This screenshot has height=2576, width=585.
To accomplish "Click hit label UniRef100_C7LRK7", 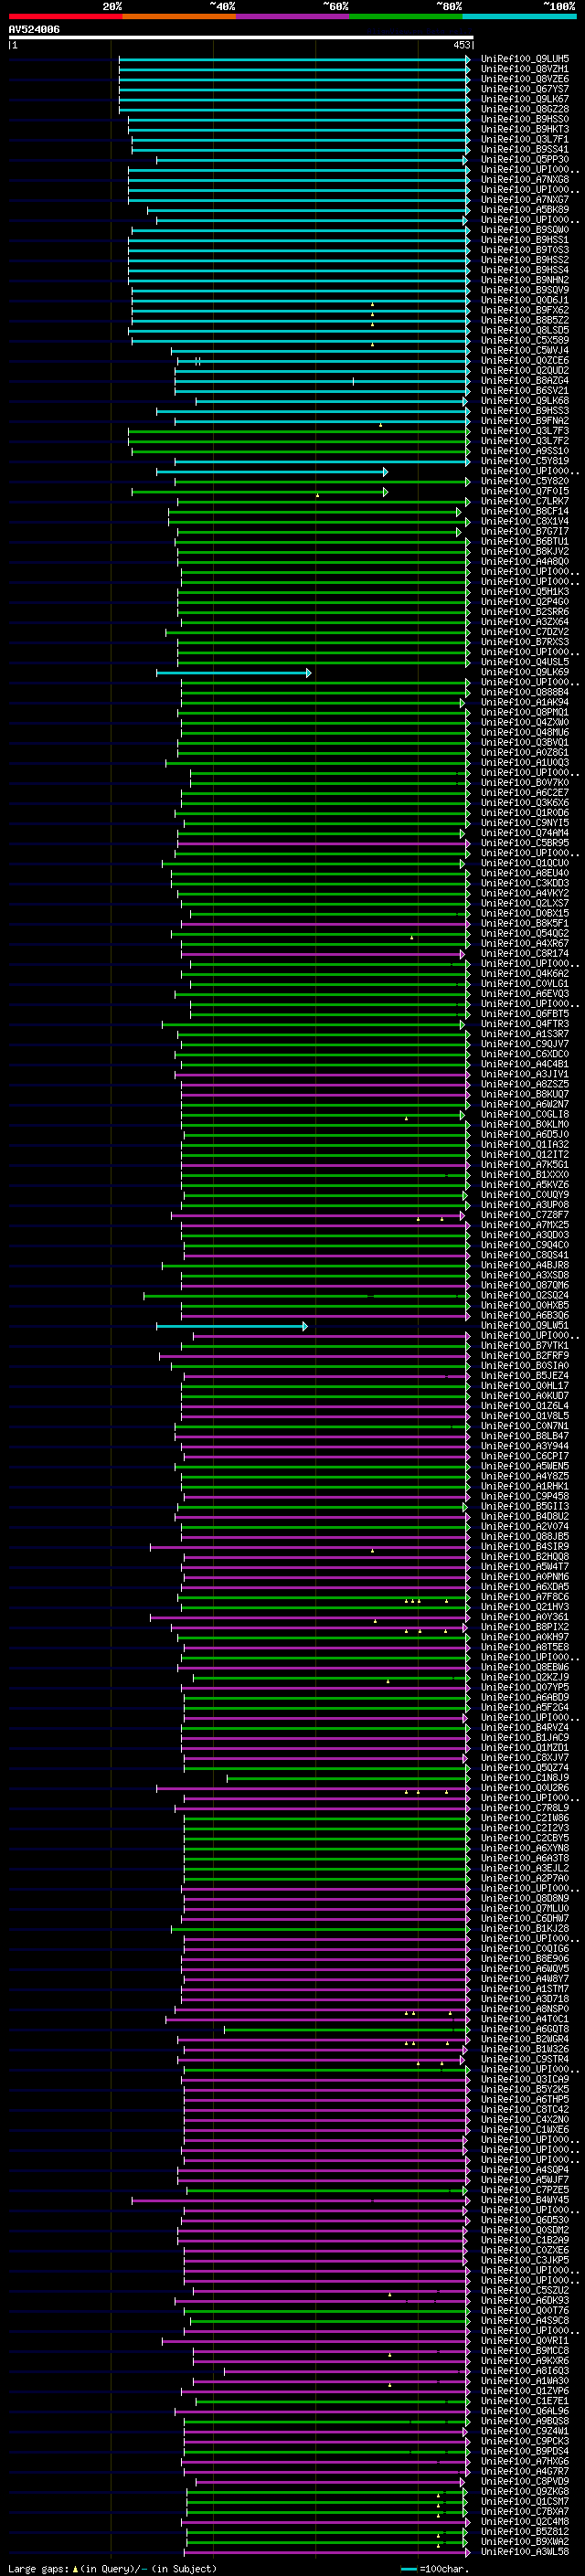I will [525, 501].
